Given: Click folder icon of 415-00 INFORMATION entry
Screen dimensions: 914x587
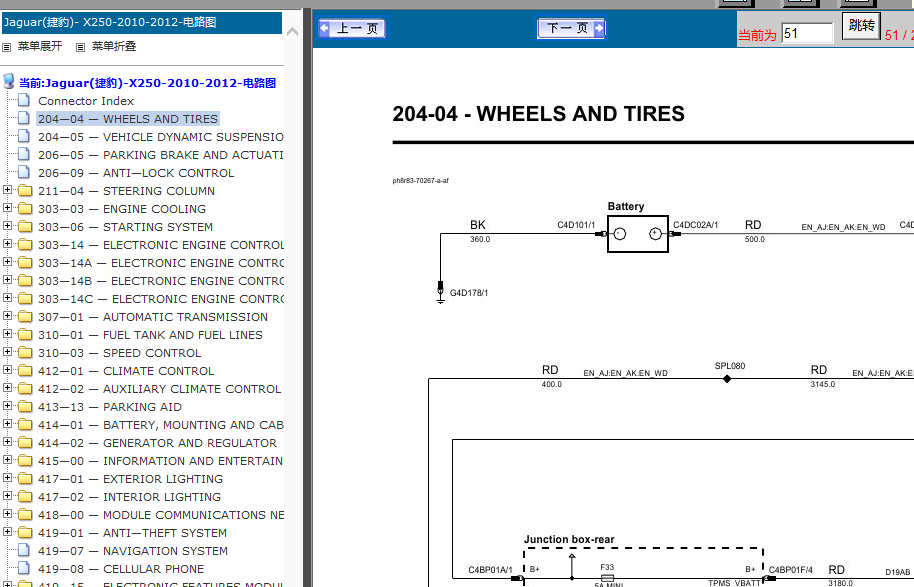Looking at the screenshot, I should click(x=25, y=461).
